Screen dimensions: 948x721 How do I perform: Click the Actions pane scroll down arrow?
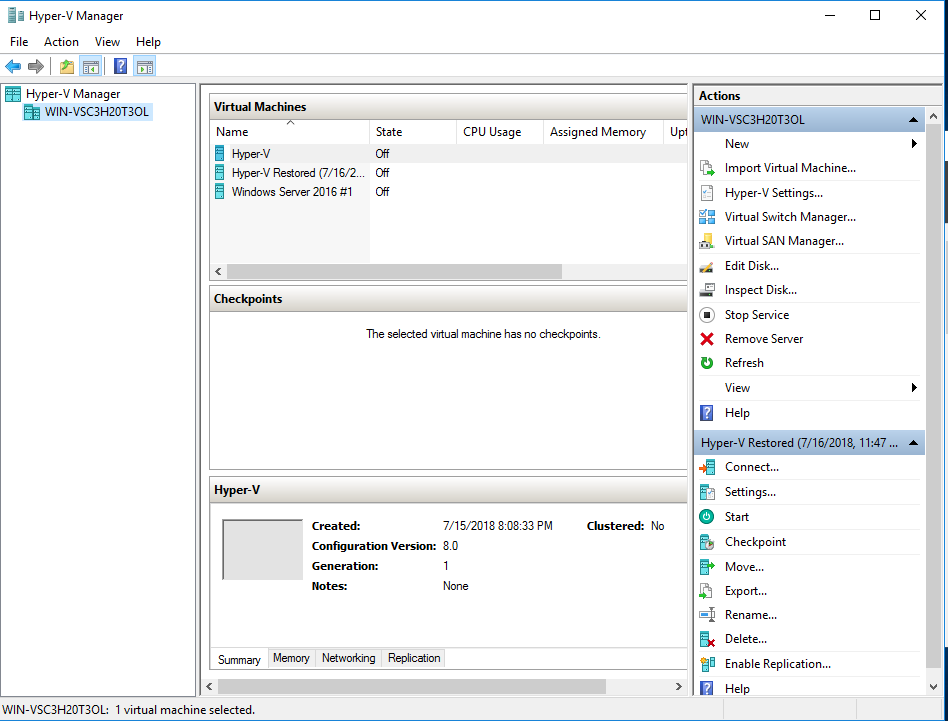coord(933,687)
